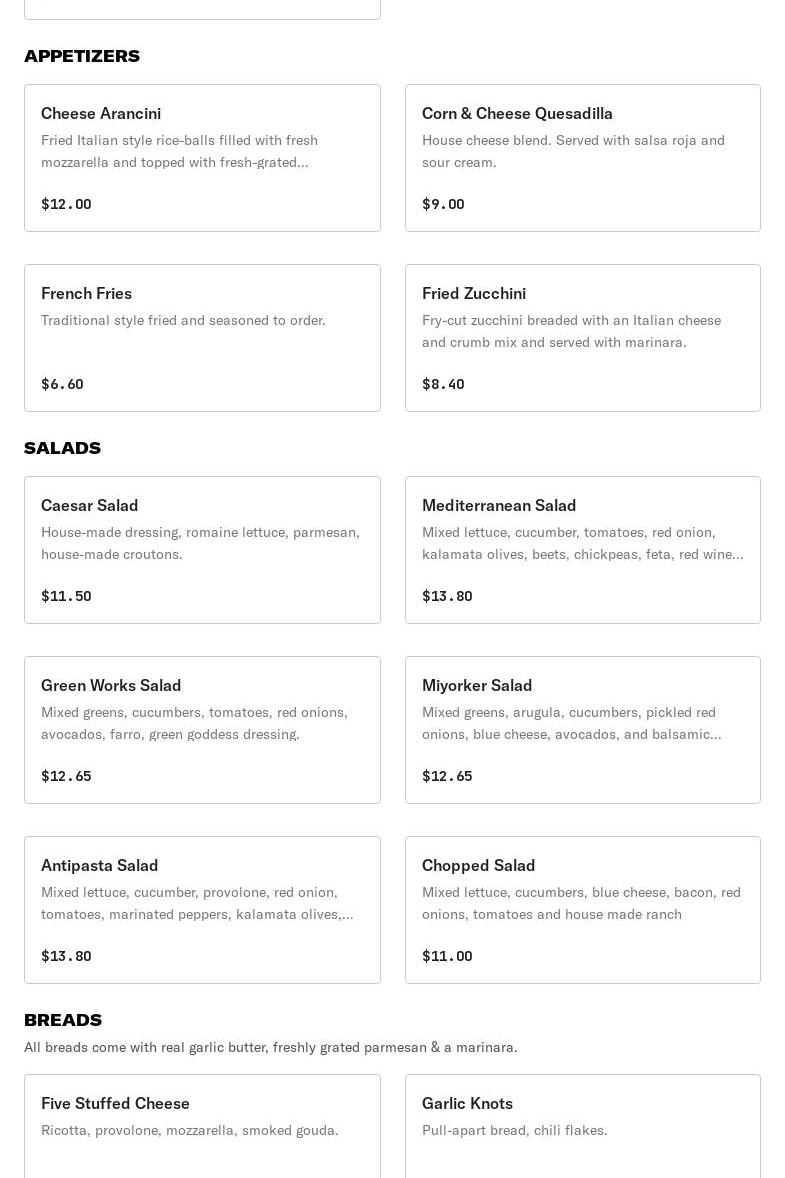Pick the Green Works Salad

coord(111,686)
